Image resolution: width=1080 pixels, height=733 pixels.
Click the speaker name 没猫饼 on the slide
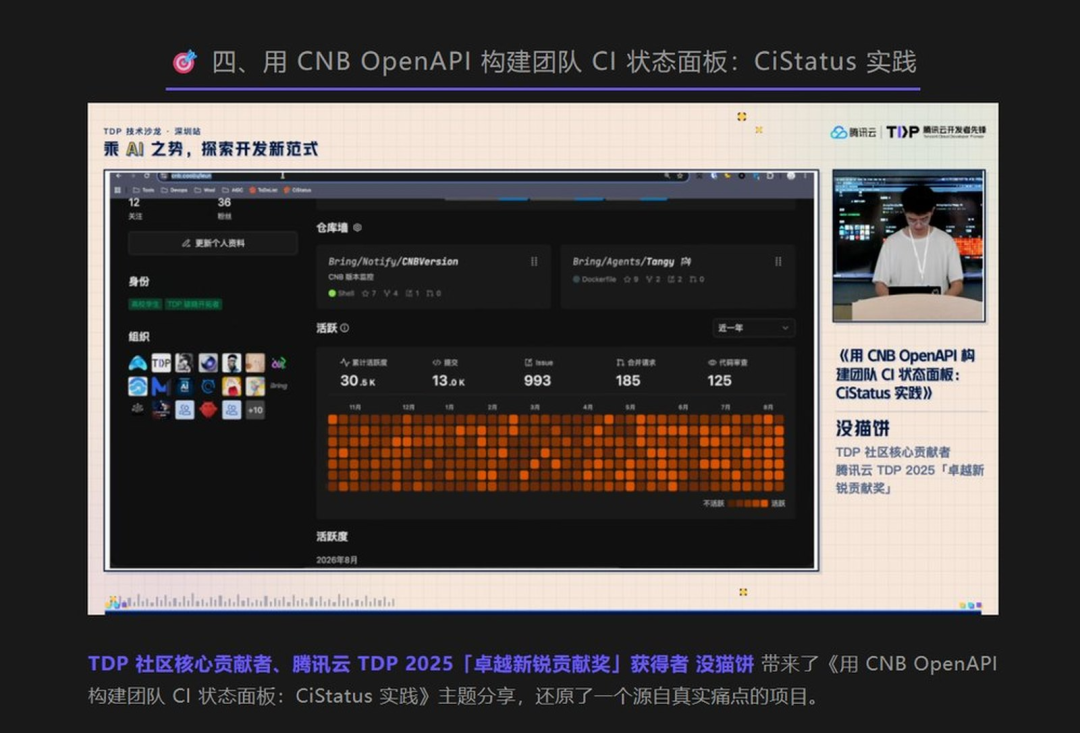coord(862,429)
